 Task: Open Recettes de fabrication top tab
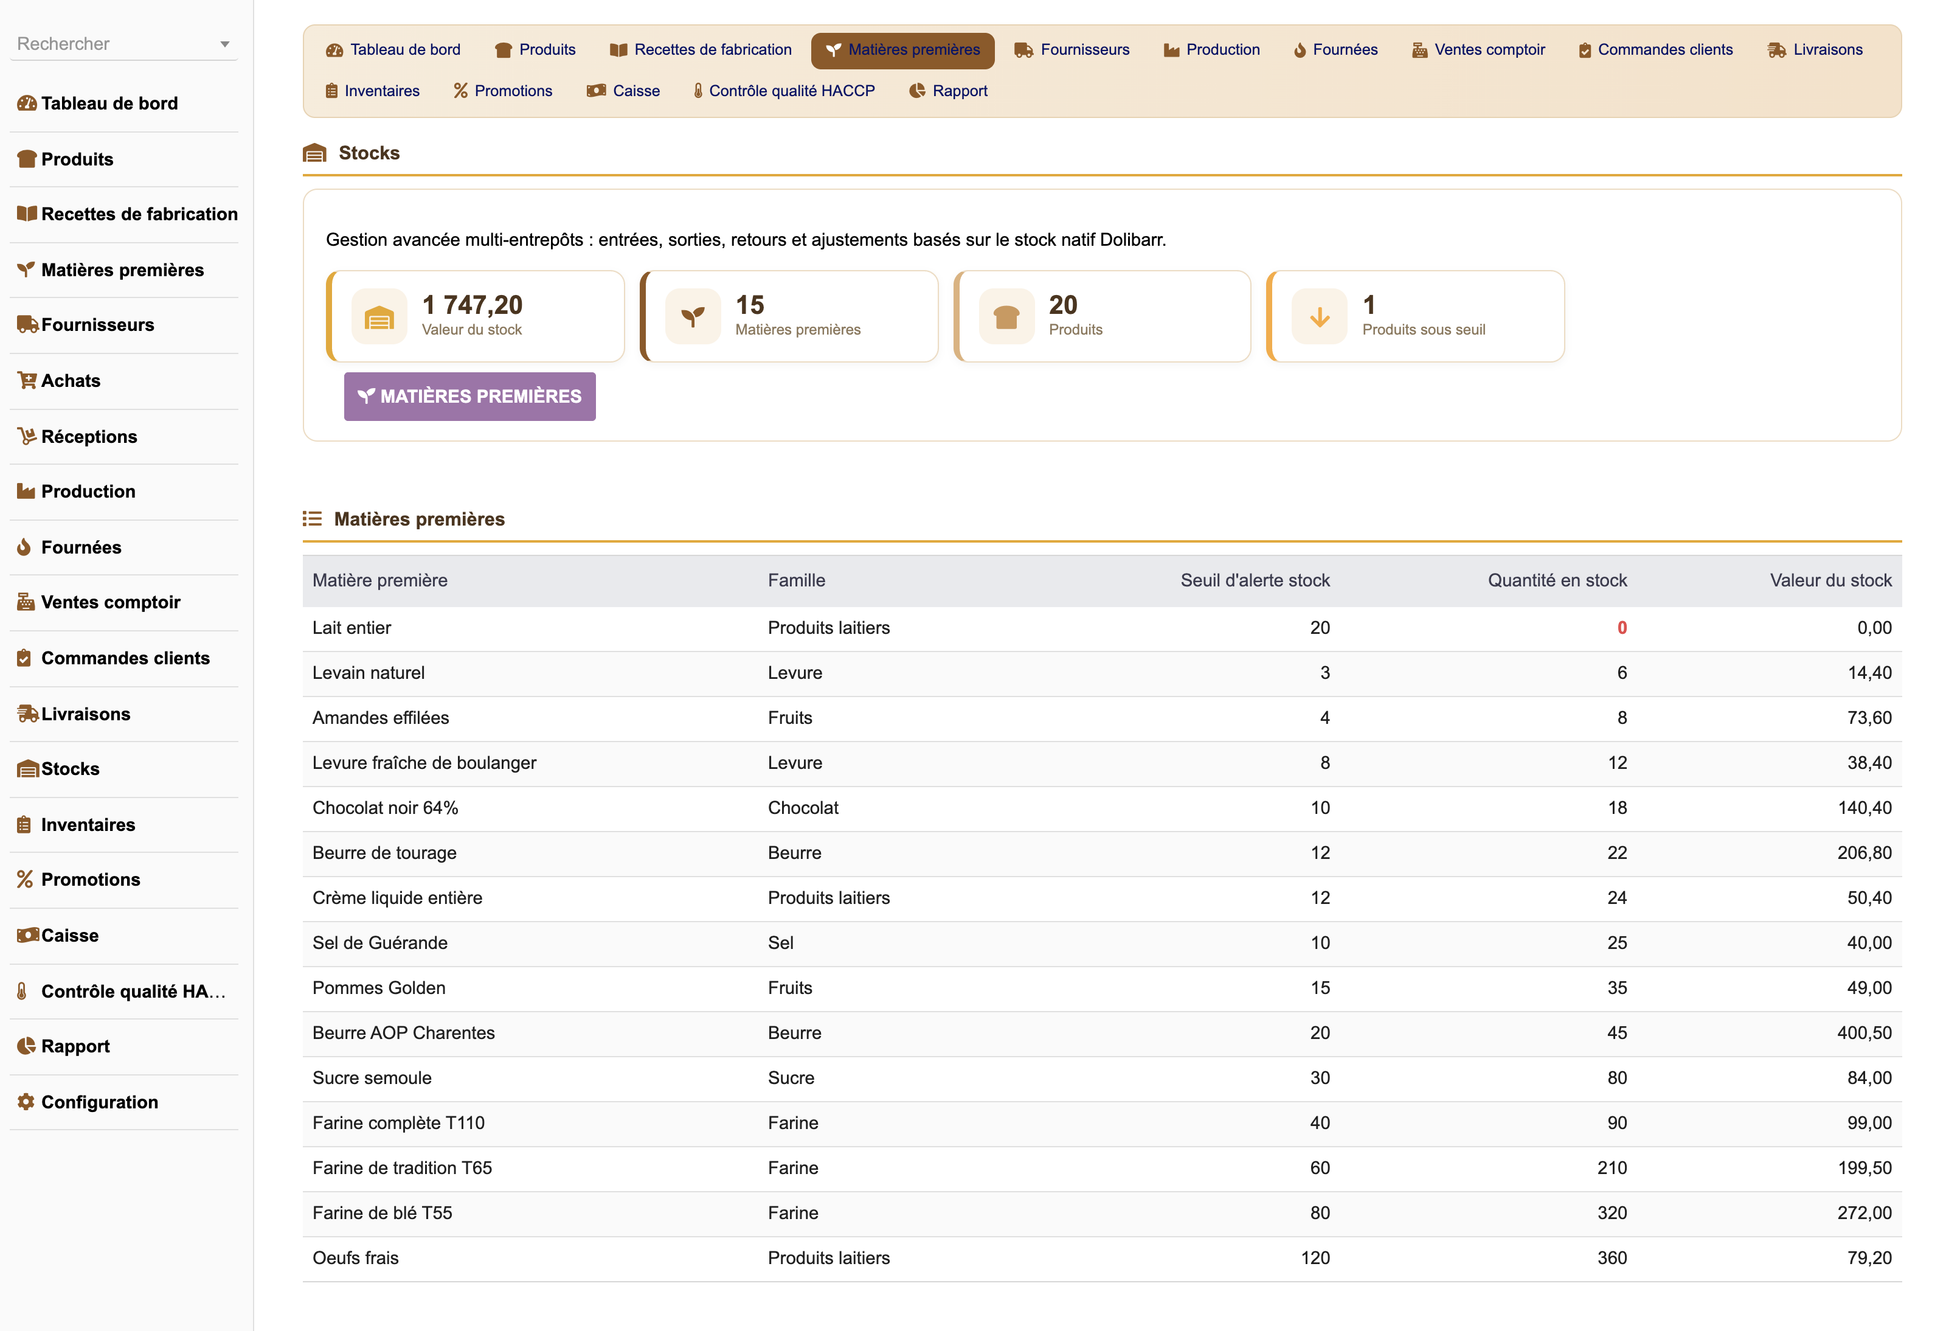(x=701, y=50)
